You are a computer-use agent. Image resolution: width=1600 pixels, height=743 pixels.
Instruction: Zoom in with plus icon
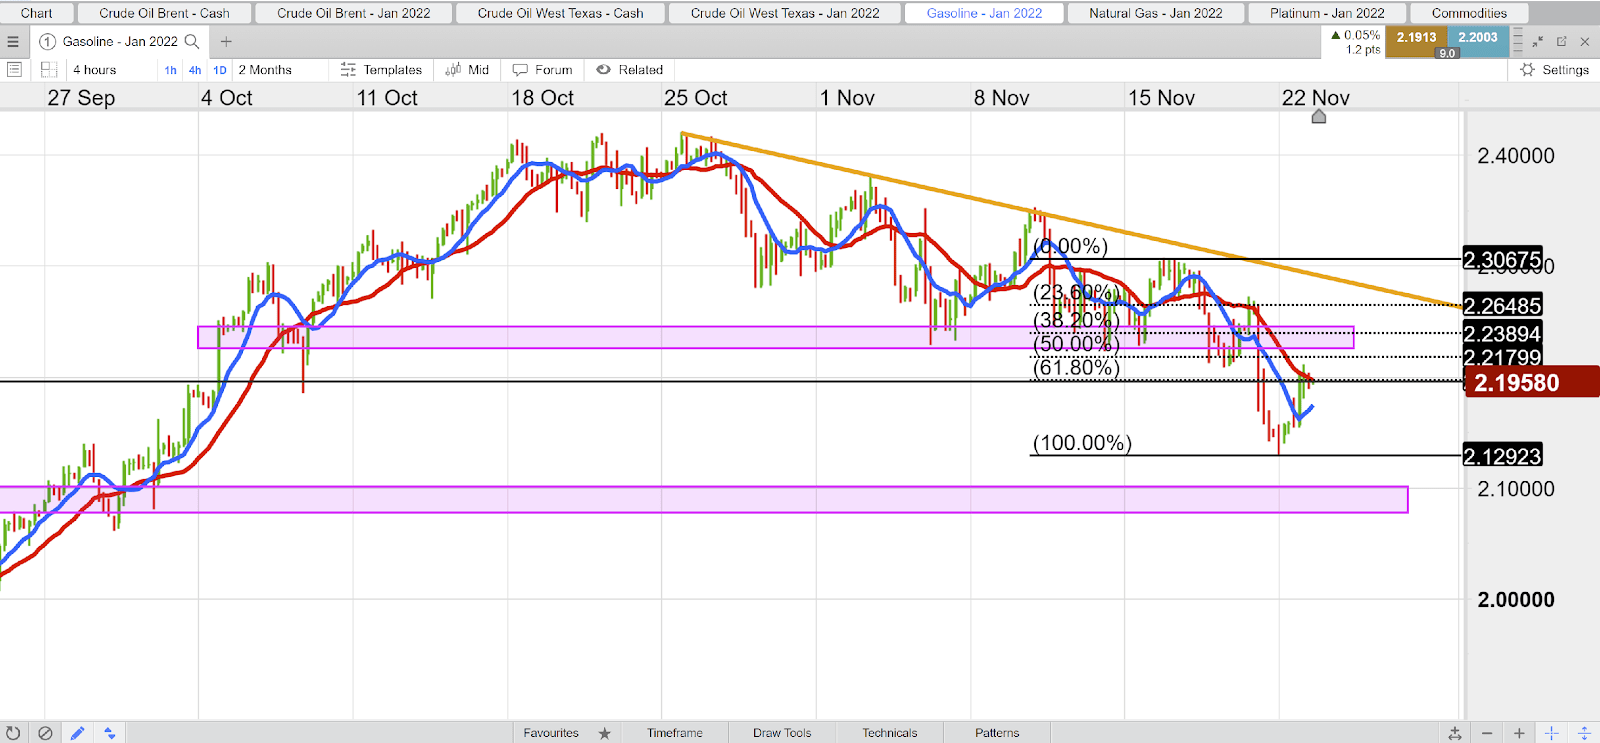tap(1519, 733)
